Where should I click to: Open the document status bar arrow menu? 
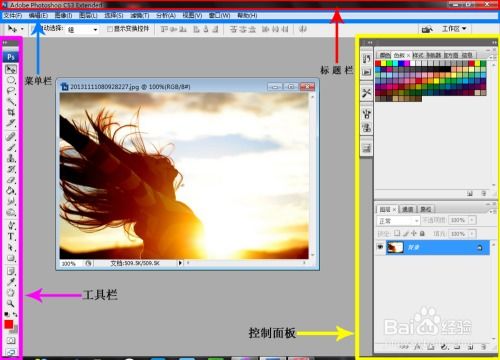point(180,263)
